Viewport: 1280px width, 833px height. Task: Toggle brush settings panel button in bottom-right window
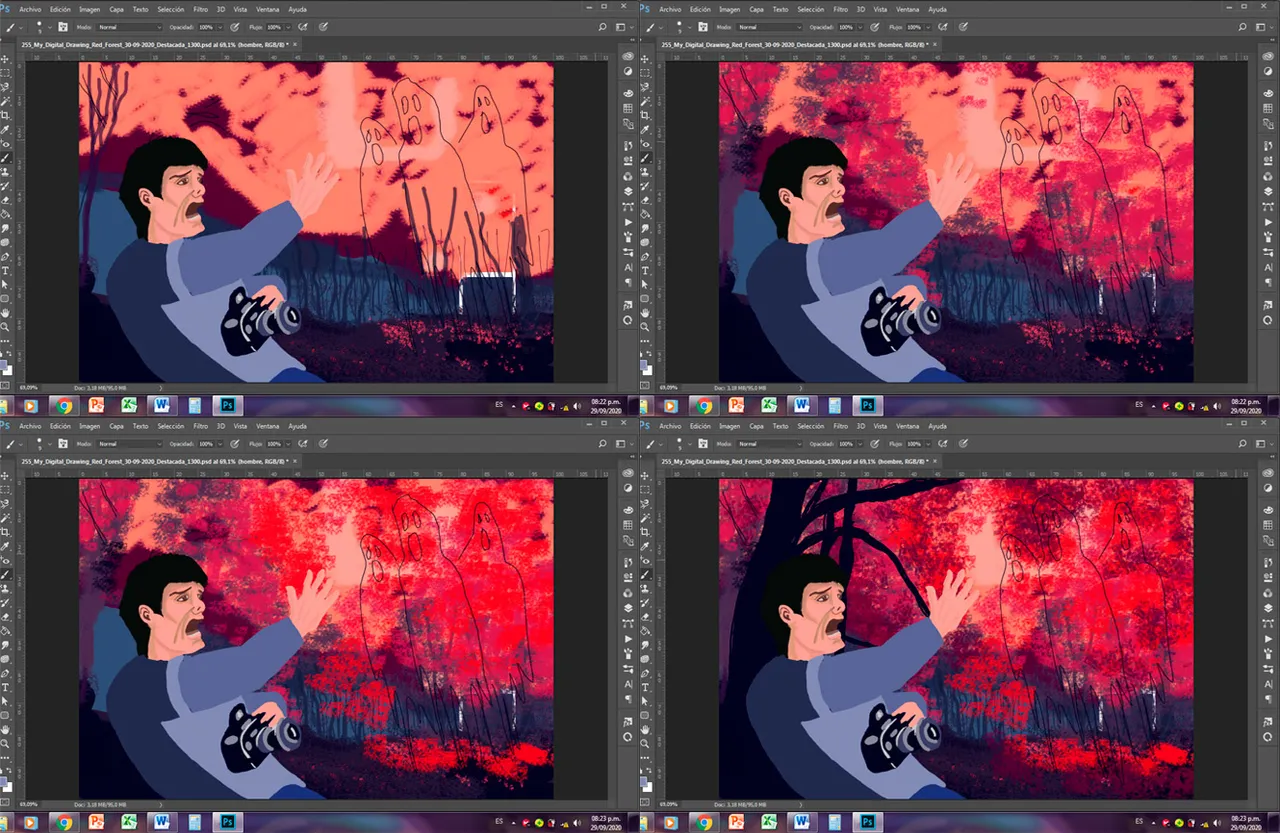pos(703,443)
